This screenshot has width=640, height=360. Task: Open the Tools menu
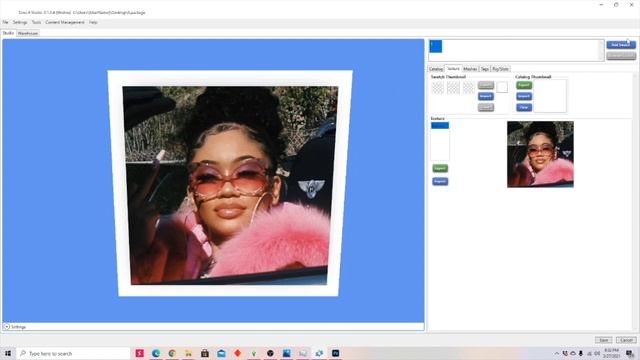pos(36,22)
